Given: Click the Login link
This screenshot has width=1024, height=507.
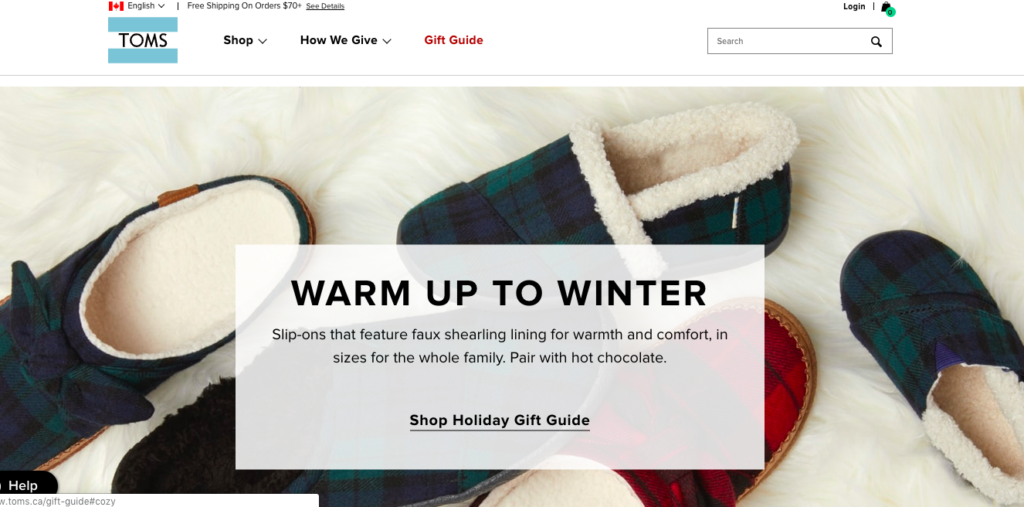Looking at the screenshot, I should click(x=854, y=7).
